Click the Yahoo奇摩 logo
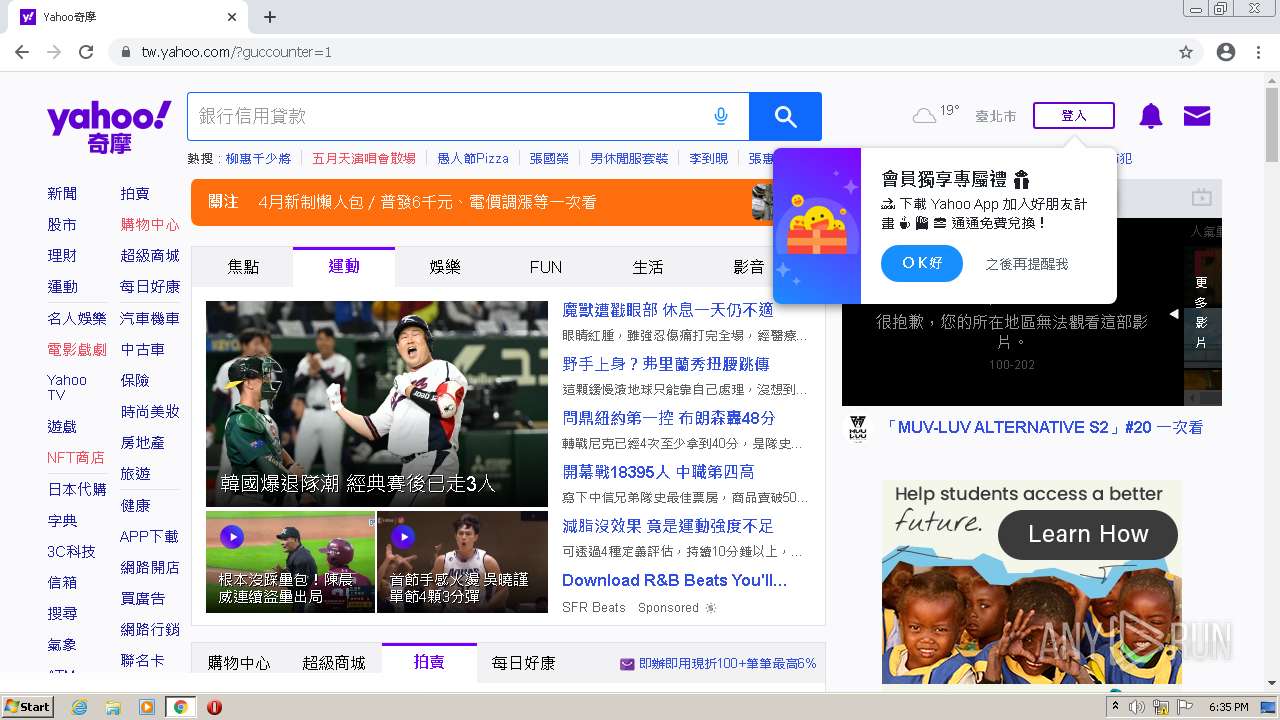The height and width of the screenshot is (720, 1280). tap(109, 127)
